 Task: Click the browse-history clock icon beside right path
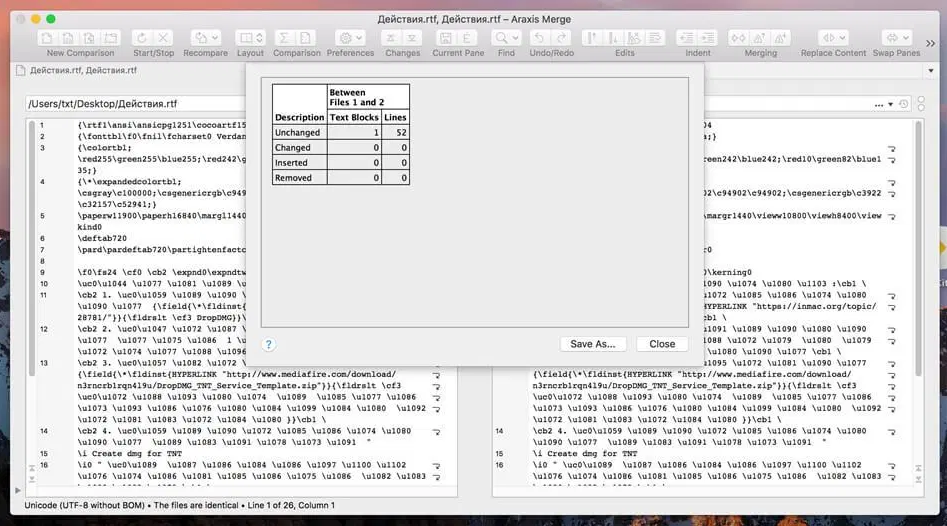(904, 104)
